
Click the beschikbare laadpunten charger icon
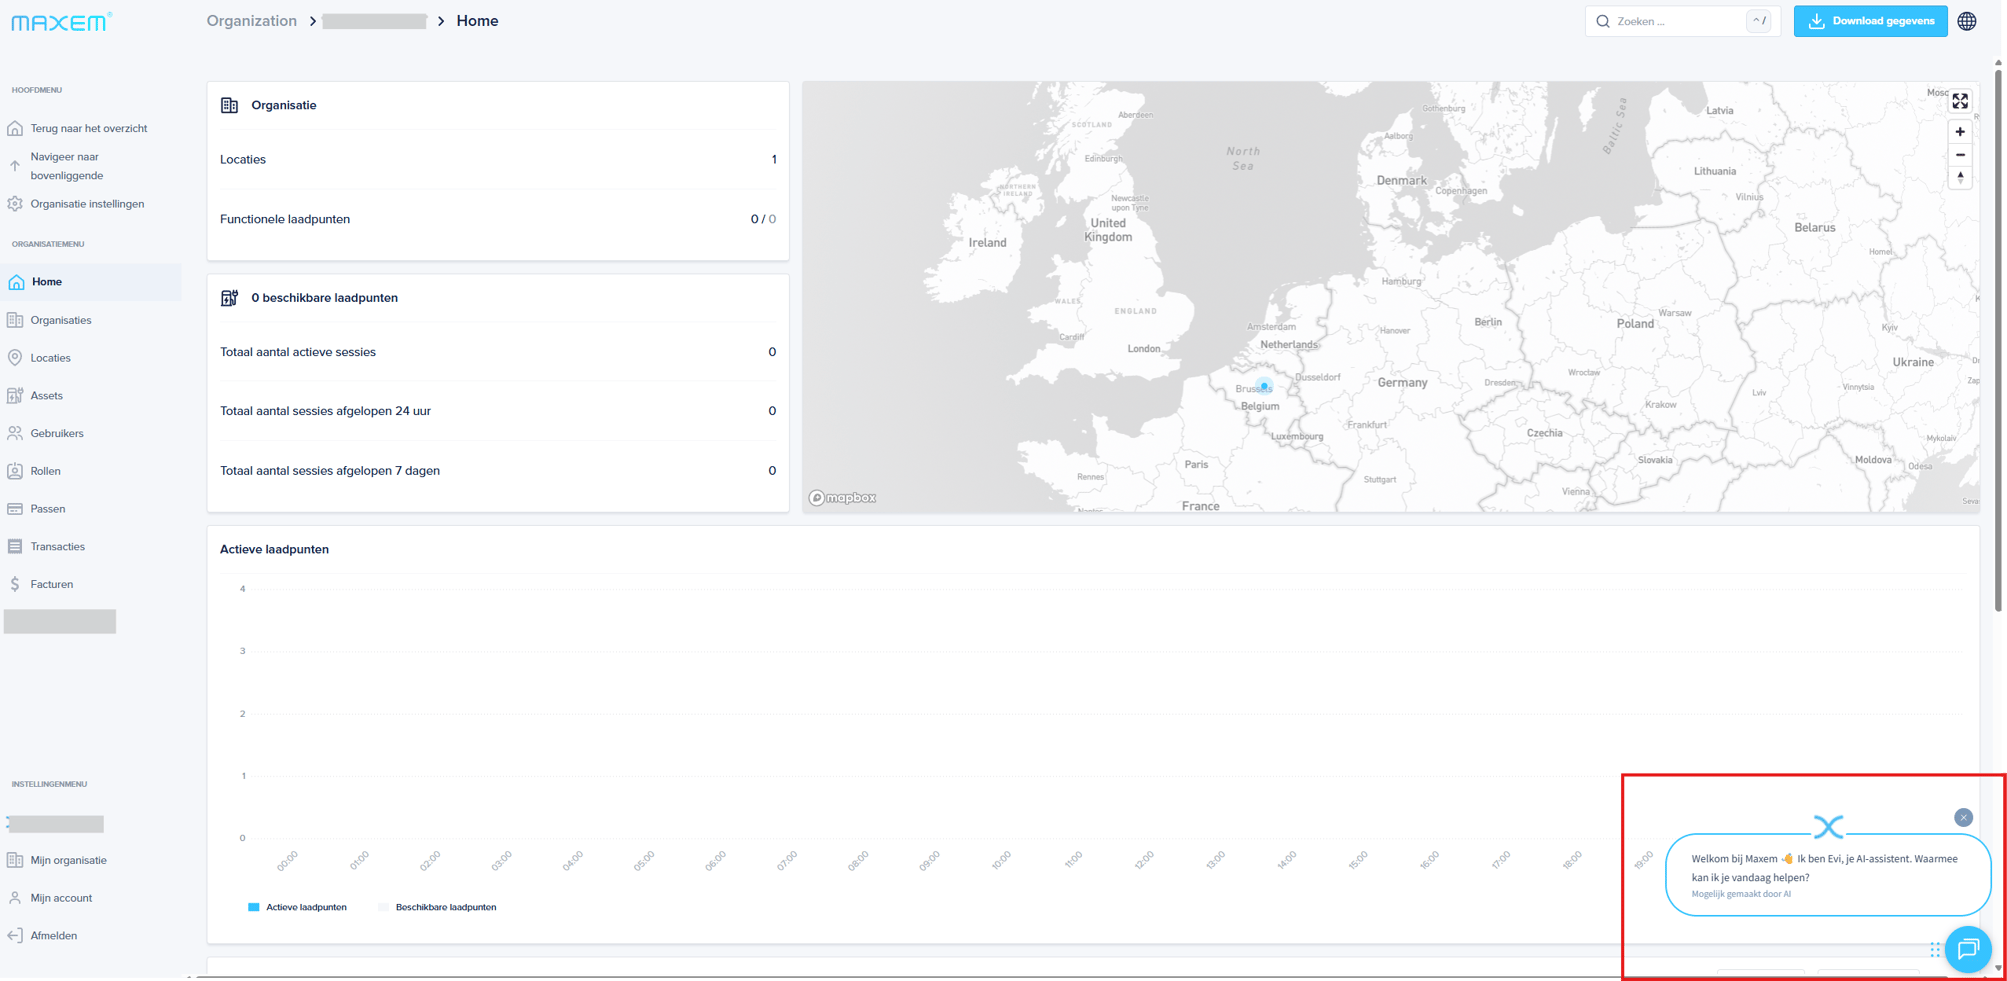pos(229,298)
